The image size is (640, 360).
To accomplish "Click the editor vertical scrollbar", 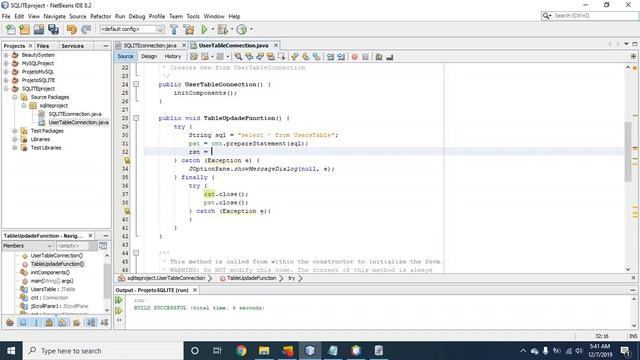I will [x=628, y=151].
